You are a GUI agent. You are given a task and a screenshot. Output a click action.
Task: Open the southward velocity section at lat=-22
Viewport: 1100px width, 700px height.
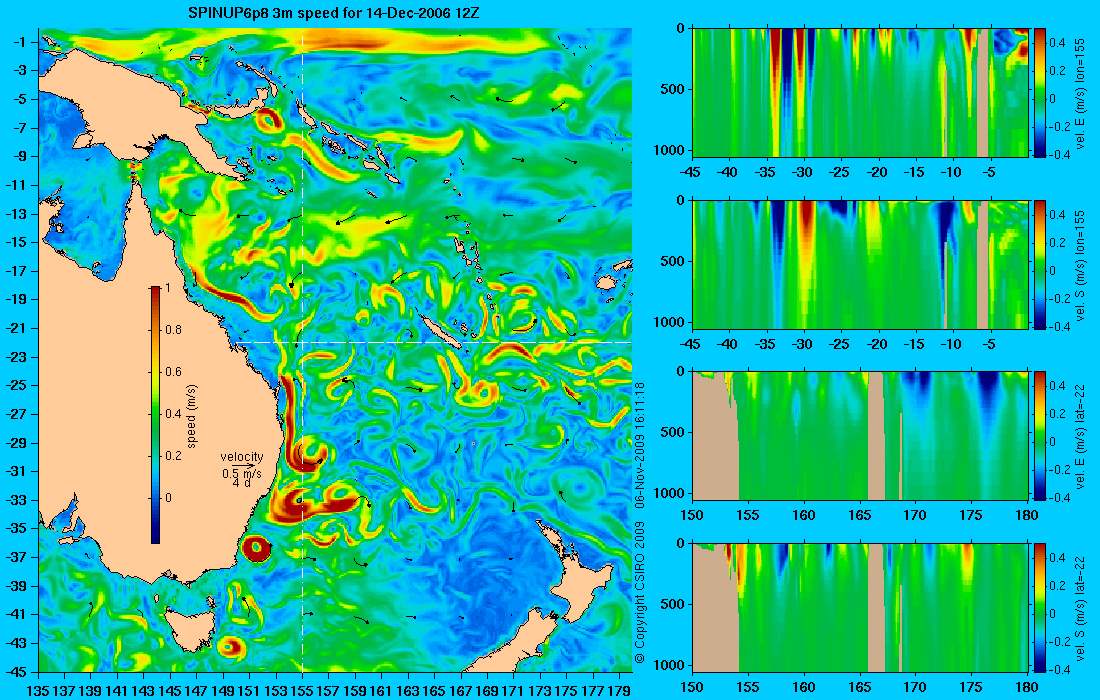pyautogui.click(x=860, y=607)
